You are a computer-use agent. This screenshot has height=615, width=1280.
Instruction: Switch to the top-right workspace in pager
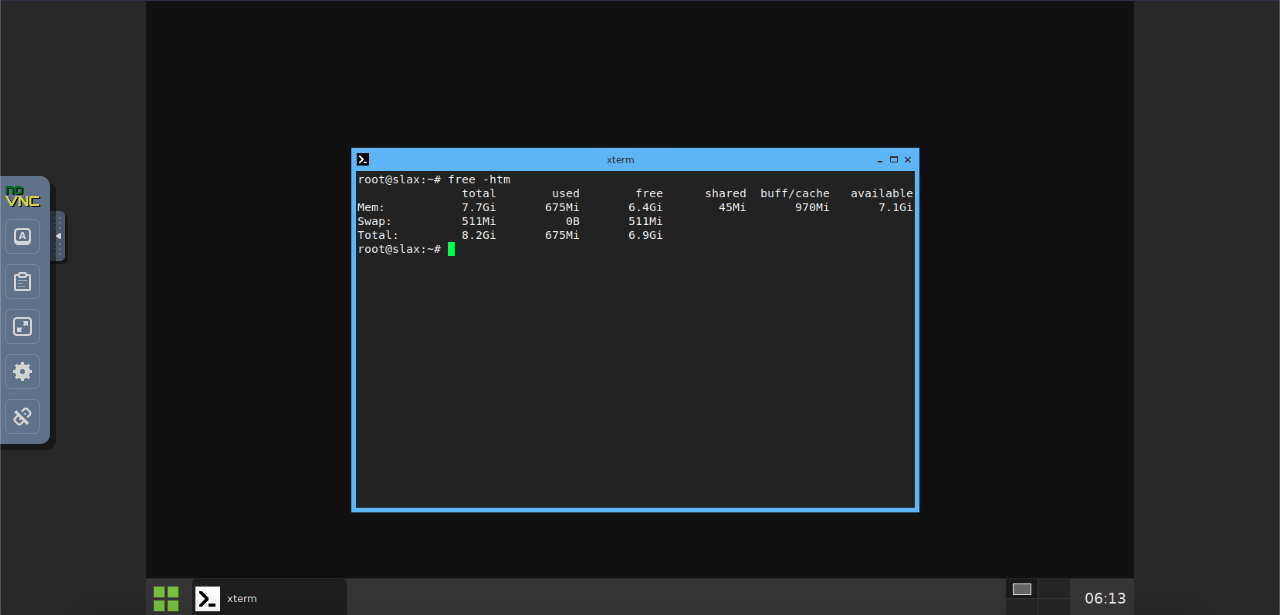tap(1053, 589)
